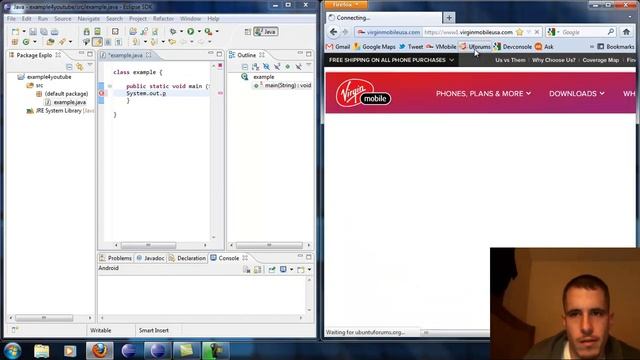Open the Package Explorer view menu triangle
The height and width of the screenshot is (360, 640).
pyautogui.click(x=90, y=65)
